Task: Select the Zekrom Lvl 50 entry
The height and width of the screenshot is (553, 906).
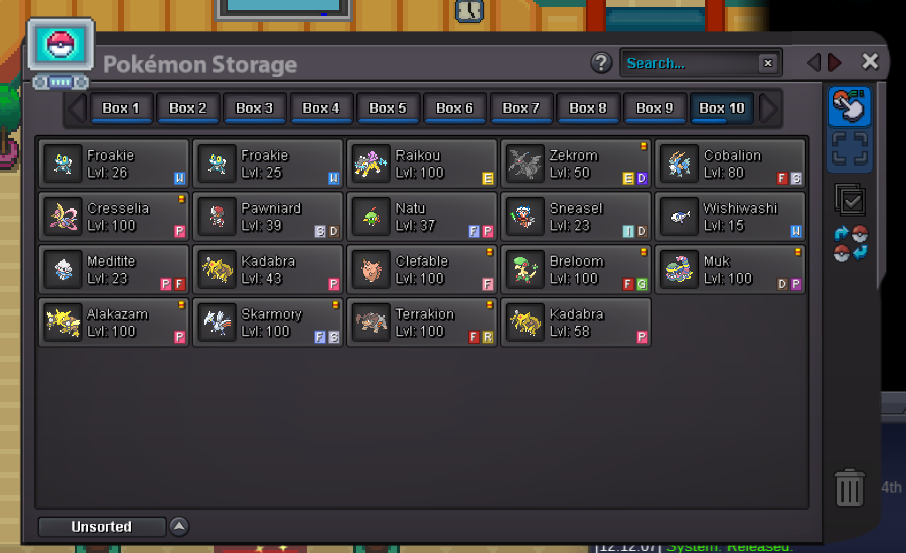Action: click(x=576, y=164)
